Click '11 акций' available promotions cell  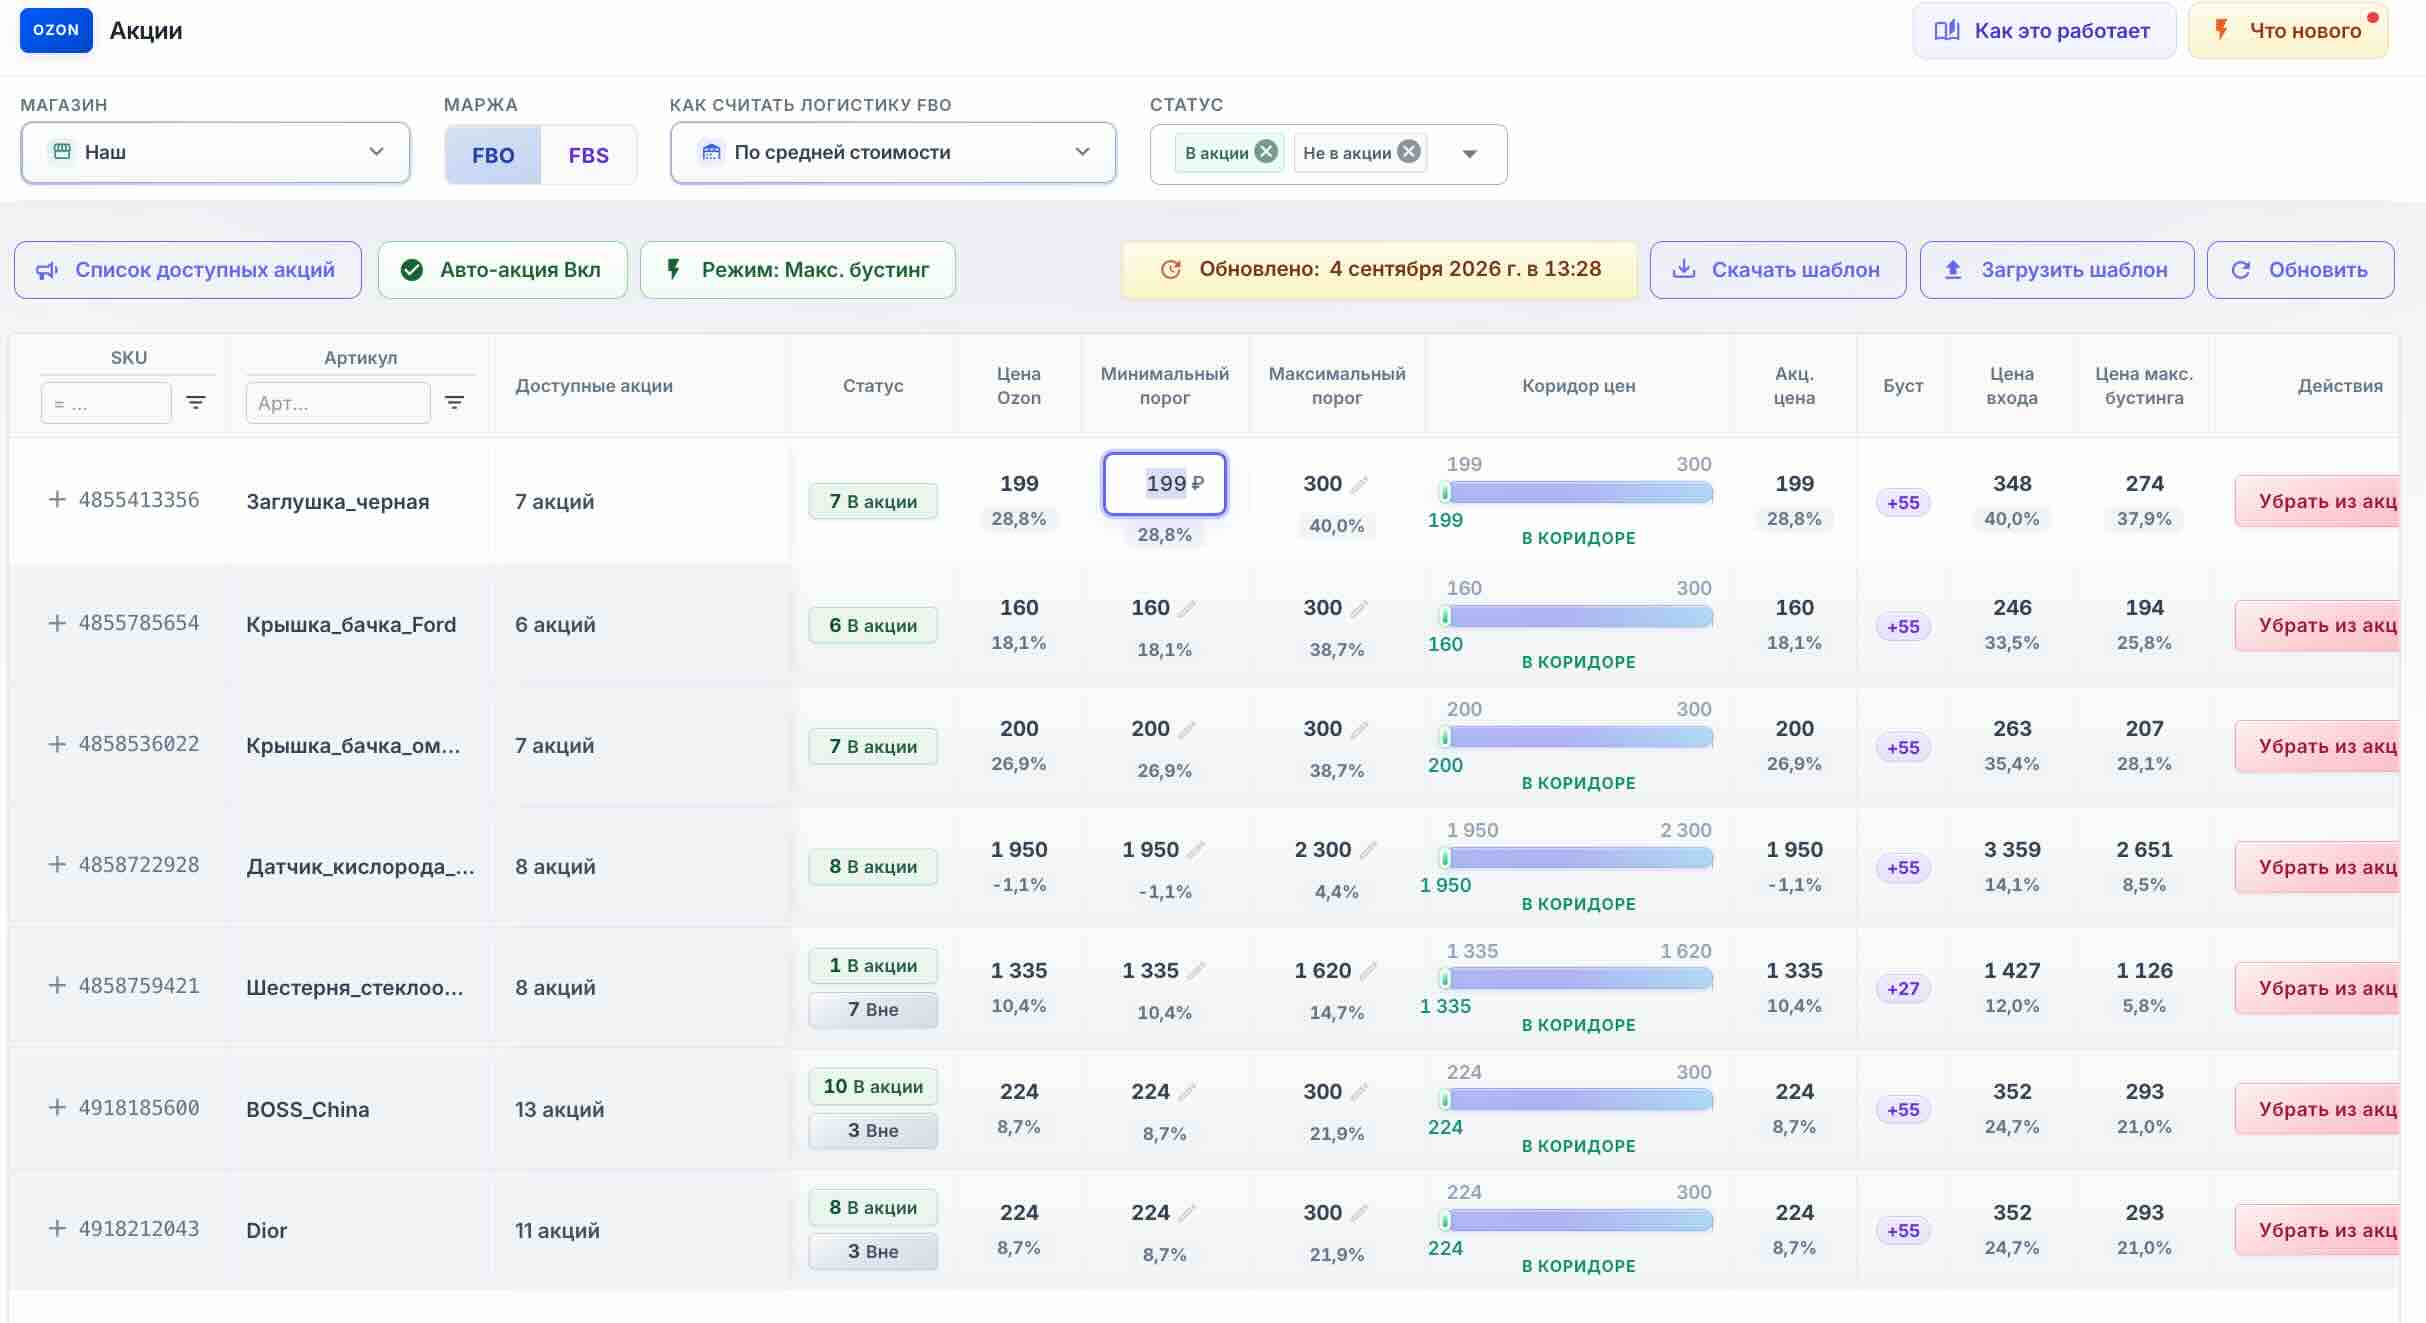(x=557, y=1230)
